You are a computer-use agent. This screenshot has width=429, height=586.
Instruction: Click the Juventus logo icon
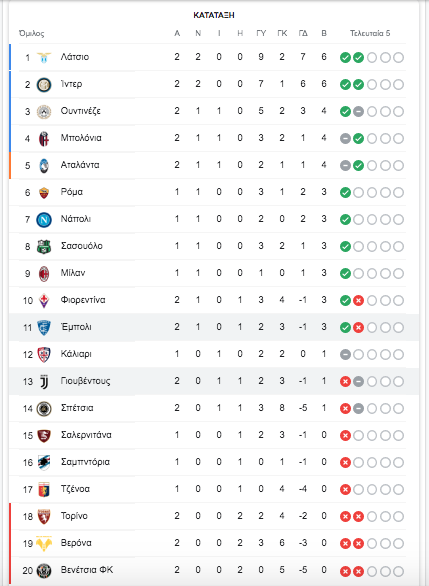click(x=44, y=382)
